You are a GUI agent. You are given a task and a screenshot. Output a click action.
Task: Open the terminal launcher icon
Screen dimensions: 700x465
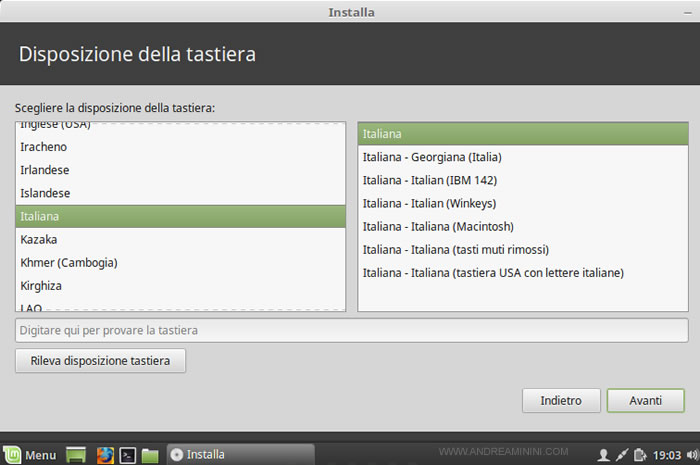[x=128, y=455]
